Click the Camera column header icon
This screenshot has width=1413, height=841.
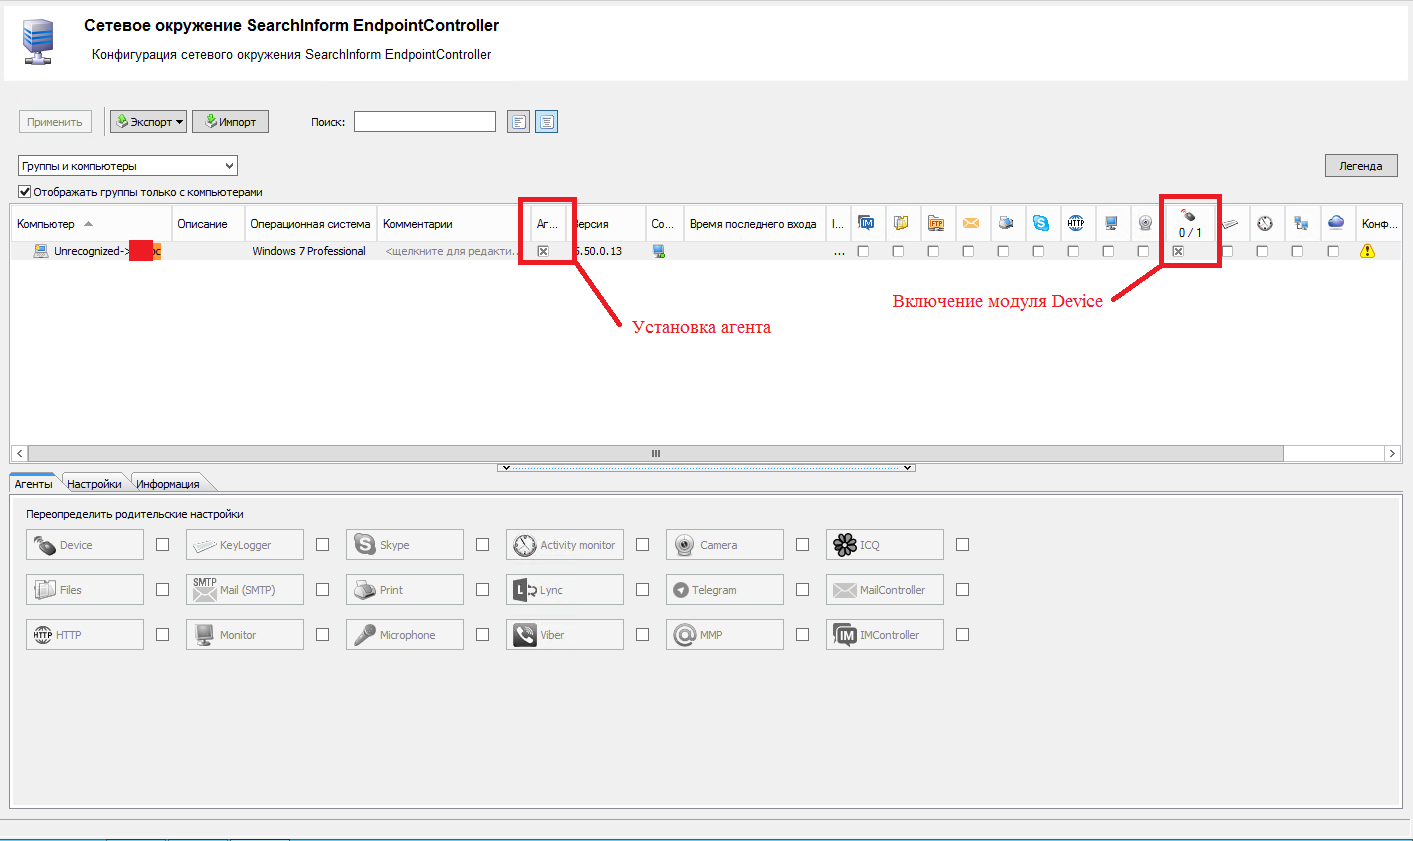[x=1146, y=223]
